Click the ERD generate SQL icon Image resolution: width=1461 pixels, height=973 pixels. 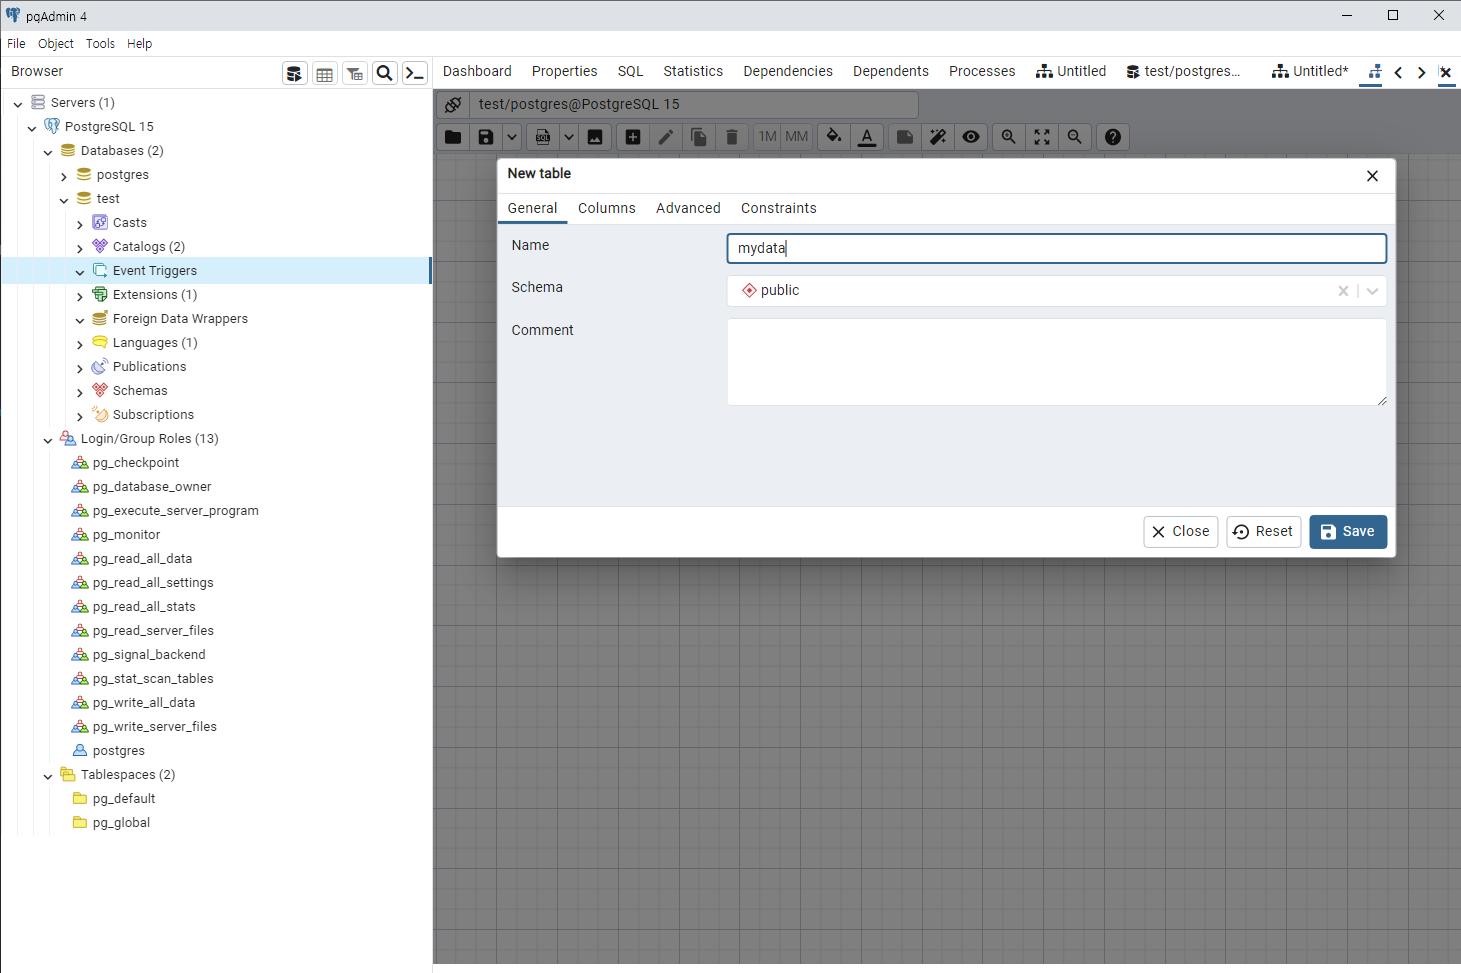coord(543,137)
